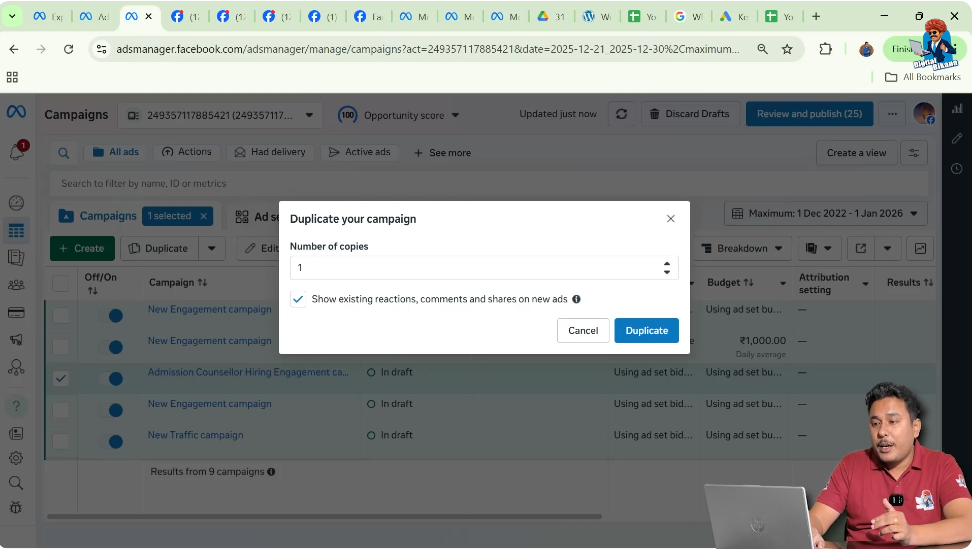Expand the Breakdown dropdown

tap(742, 249)
